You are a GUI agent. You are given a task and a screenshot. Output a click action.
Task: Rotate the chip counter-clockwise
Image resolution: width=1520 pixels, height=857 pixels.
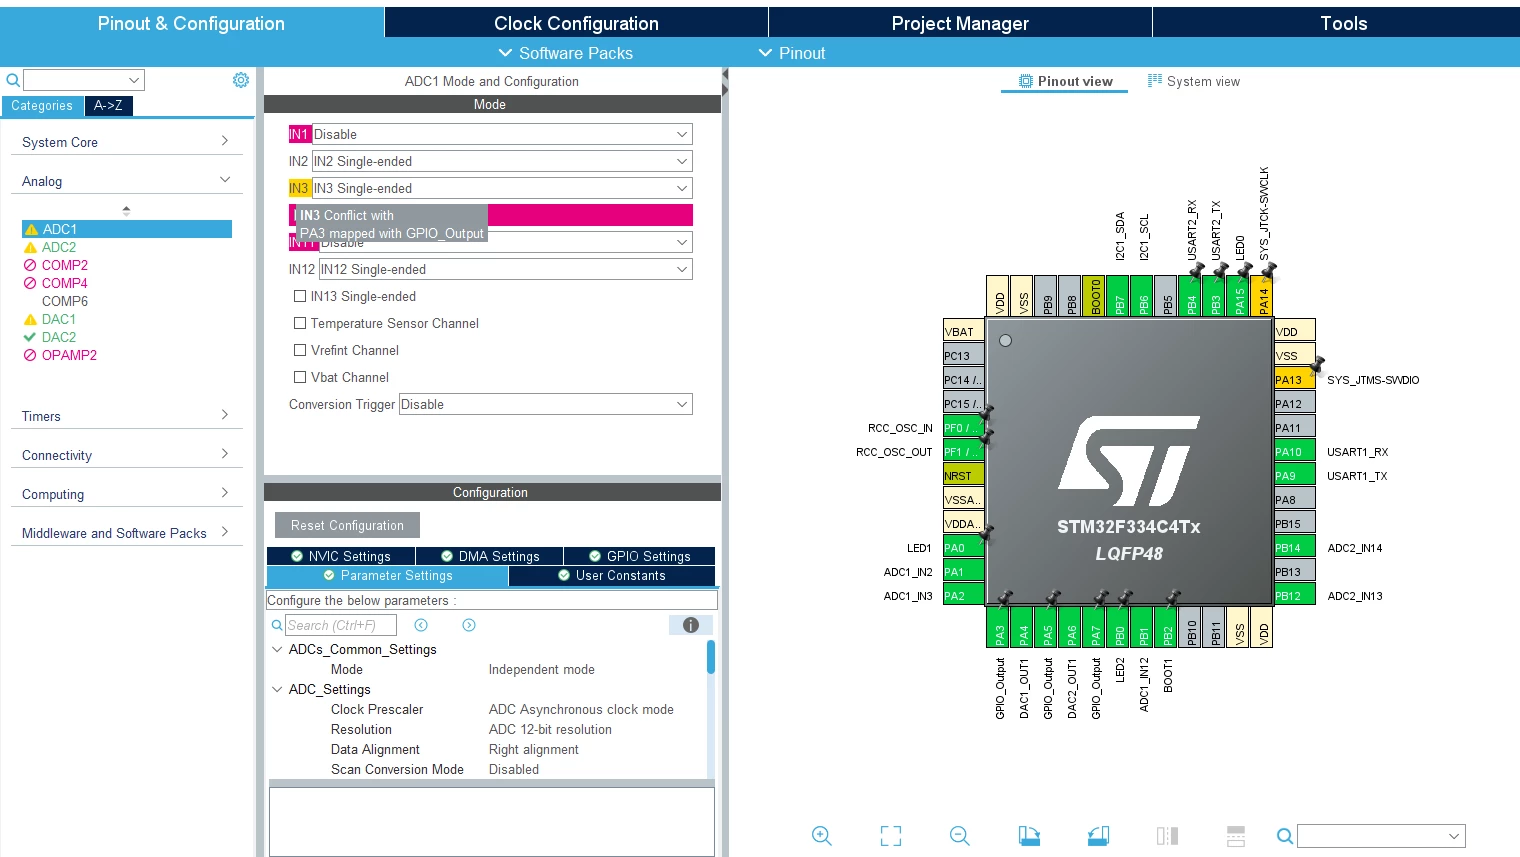[x=1098, y=836]
